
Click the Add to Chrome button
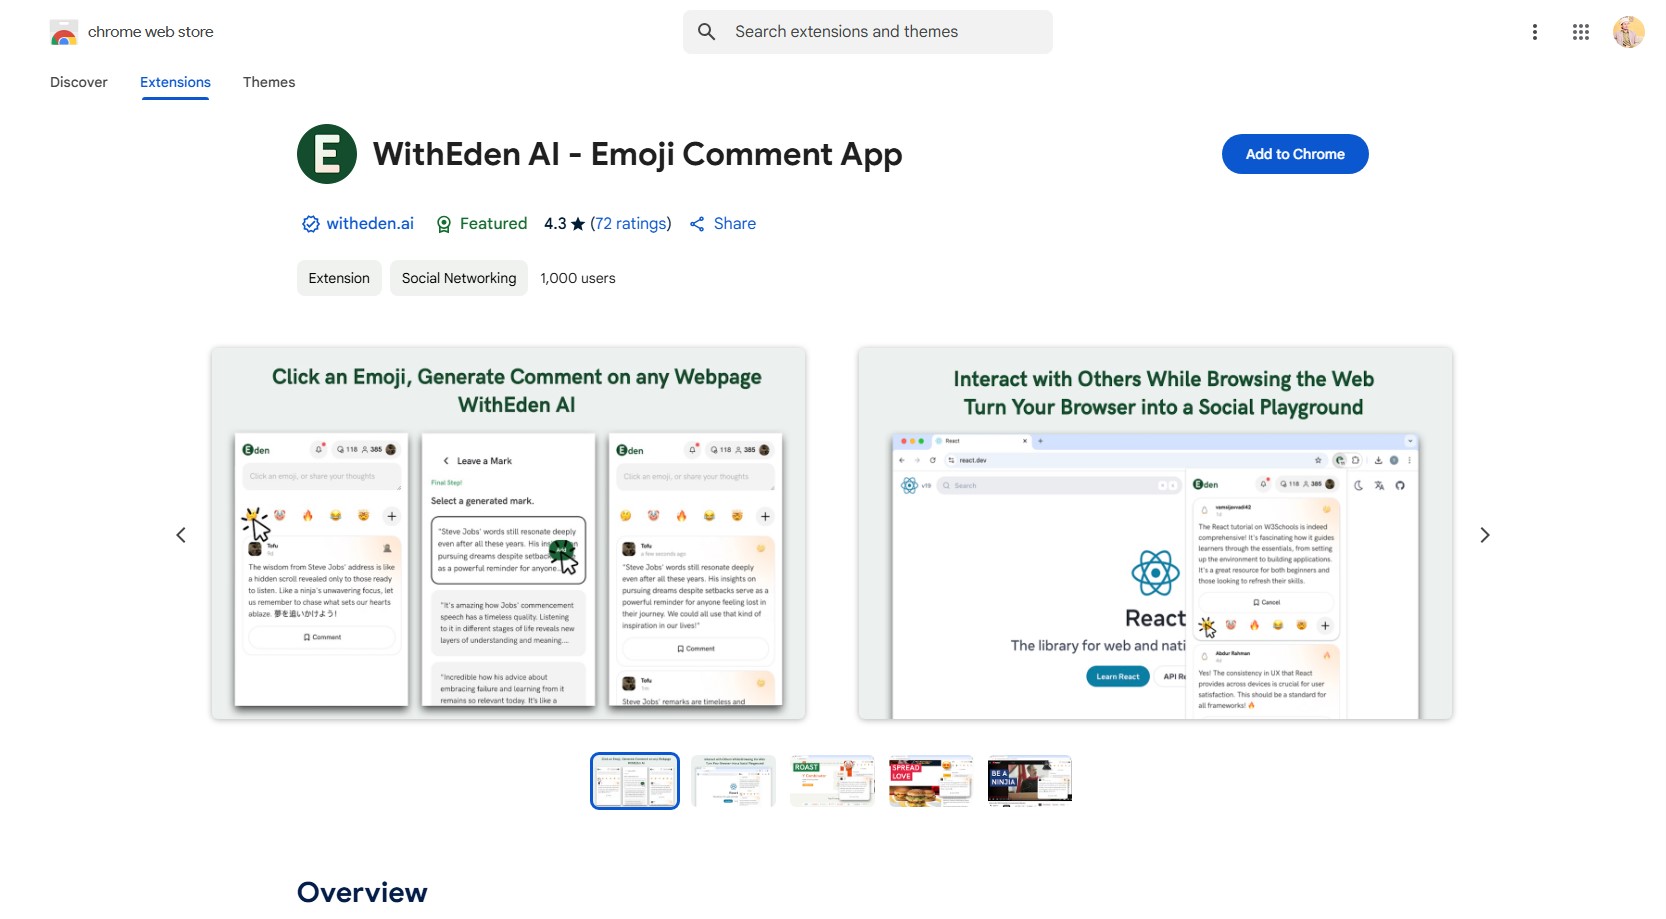tap(1294, 154)
